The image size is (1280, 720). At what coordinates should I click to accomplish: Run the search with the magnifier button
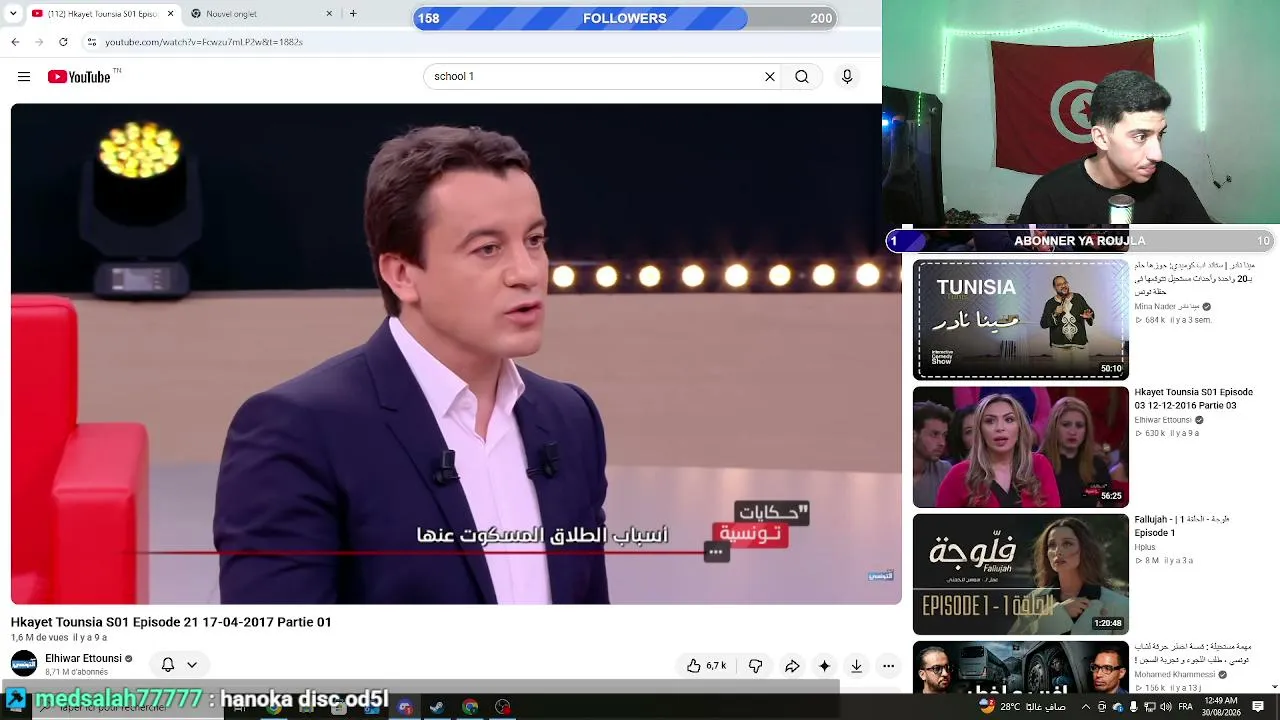click(x=802, y=77)
